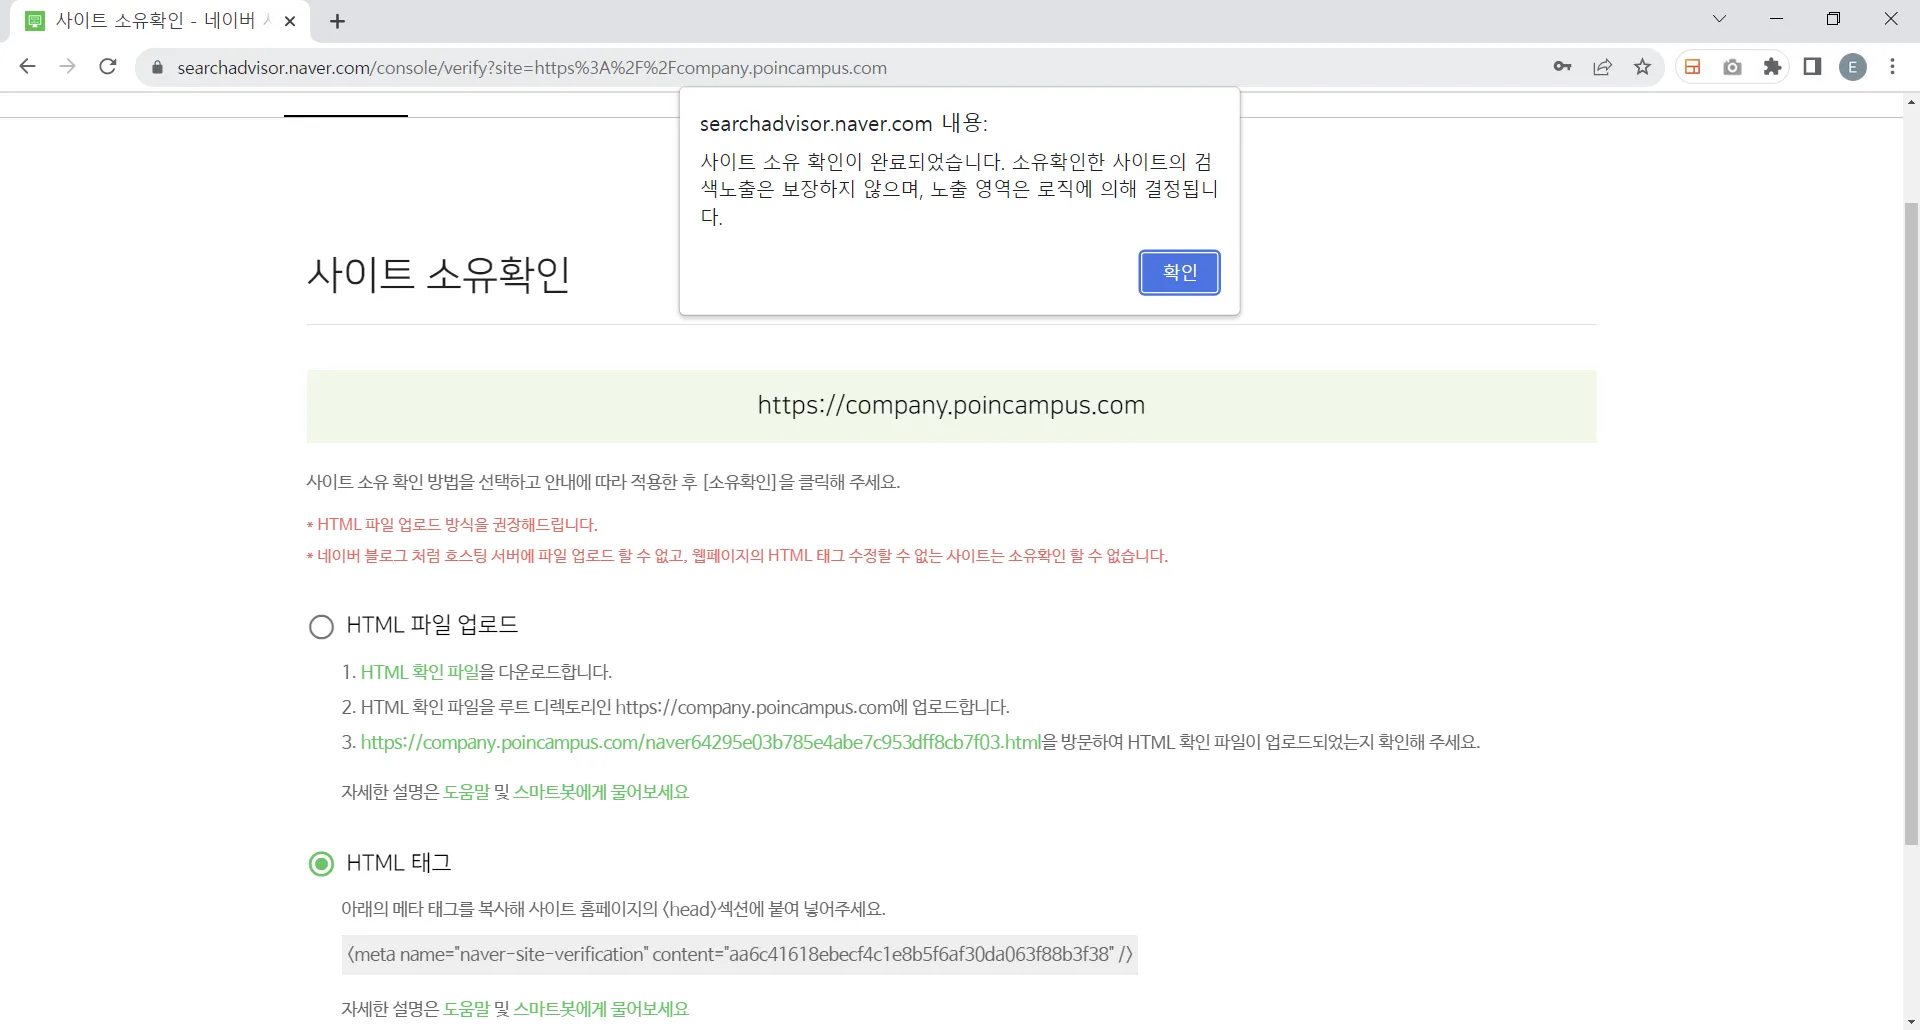The height and width of the screenshot is (1030, 1920).
Task: Open saved passwords key icon
Action: (1562, 67)
